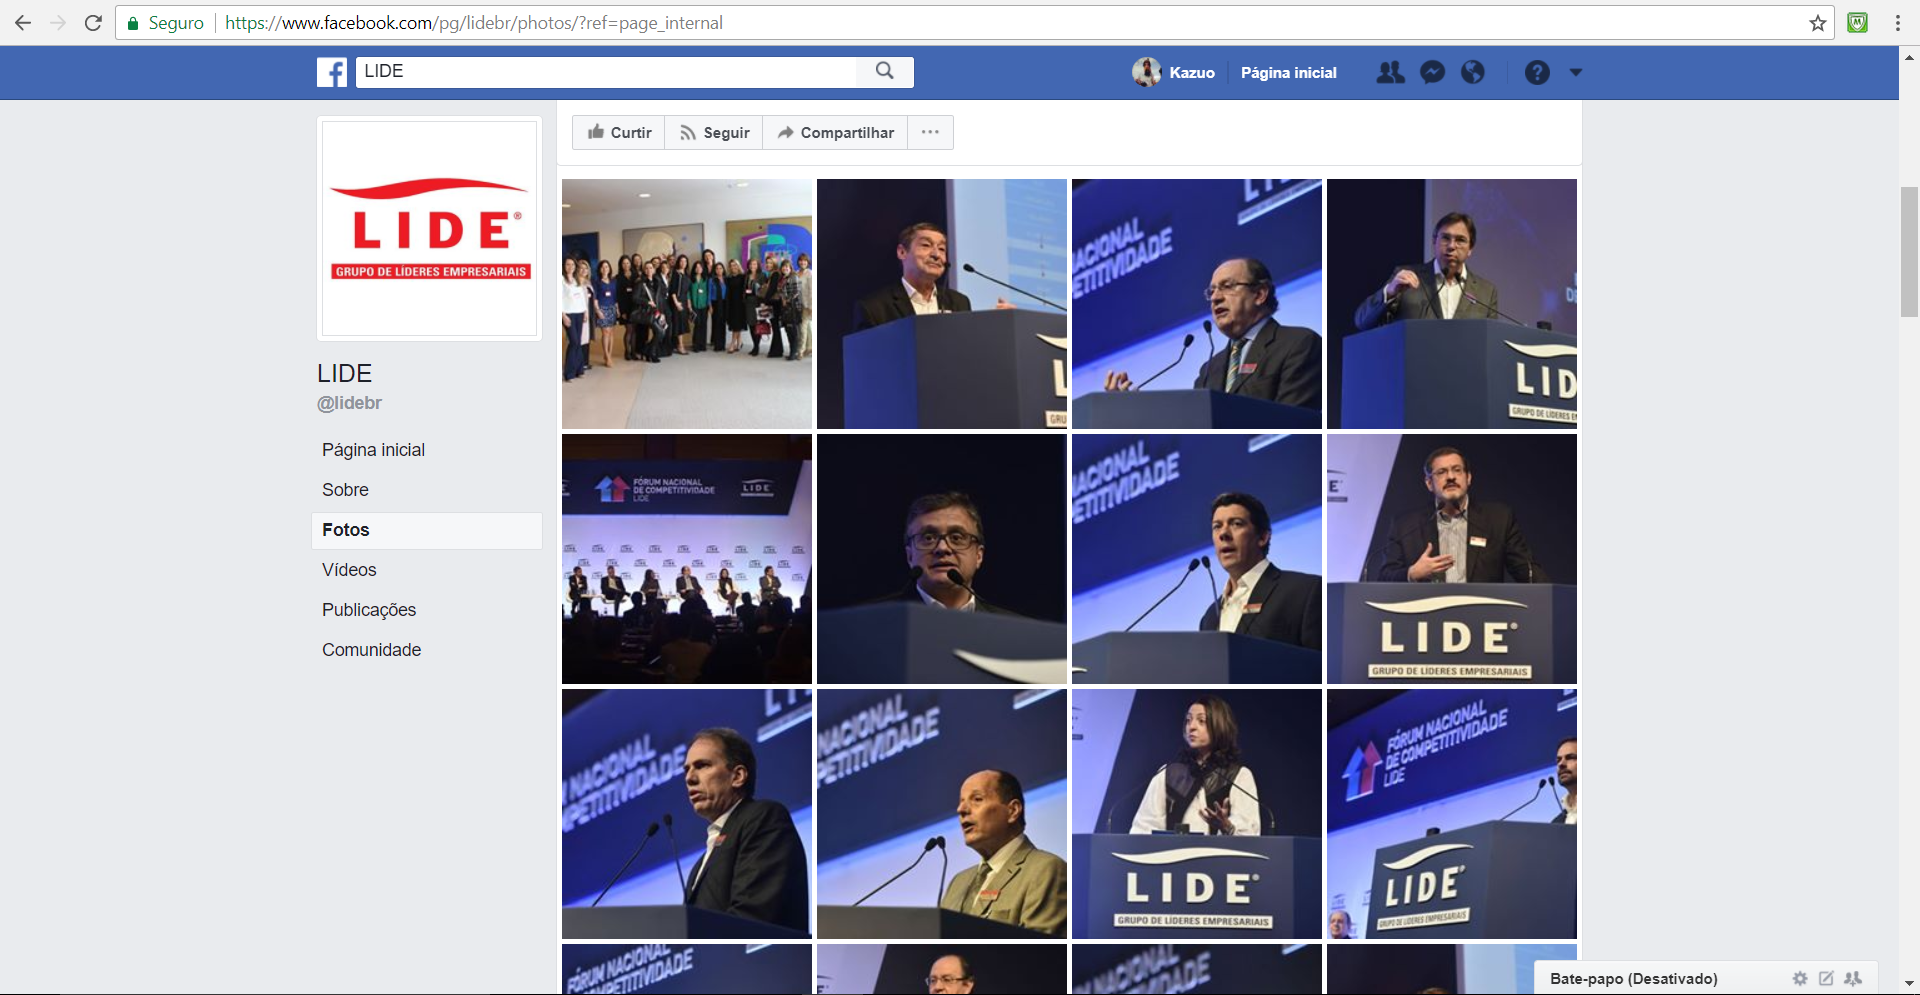Open the Messenger icon in the header
This screenshot has height=995, width=1920.
point(1432,72)
